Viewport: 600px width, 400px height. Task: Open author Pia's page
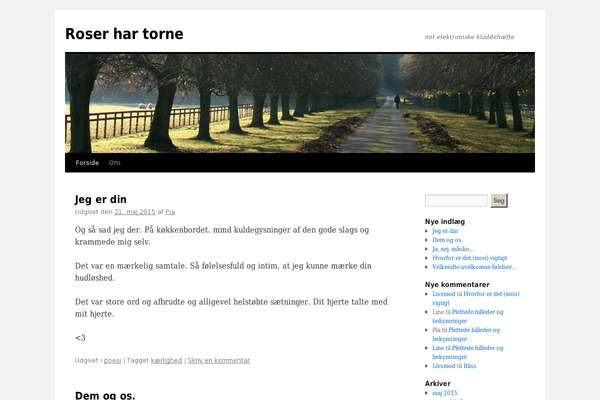click(170, 212)
